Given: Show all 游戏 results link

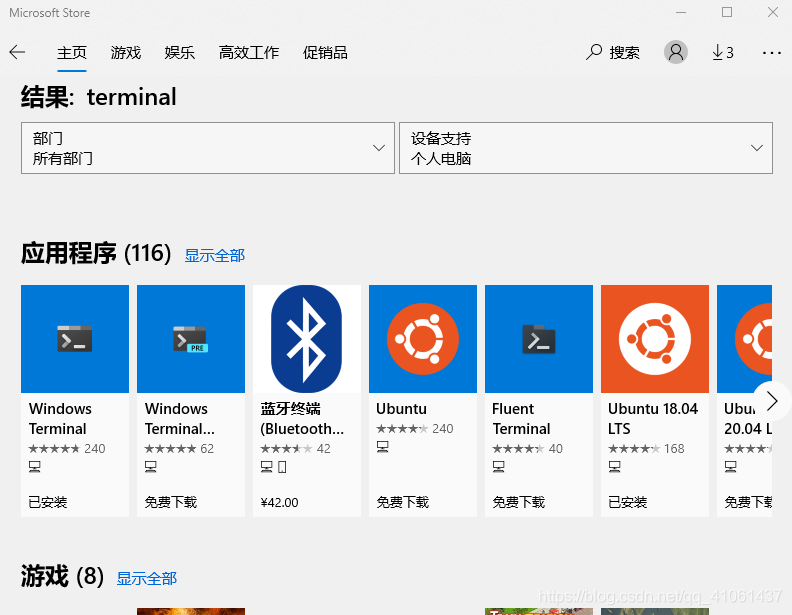Looking at the screenshot, I should (146, 578).
